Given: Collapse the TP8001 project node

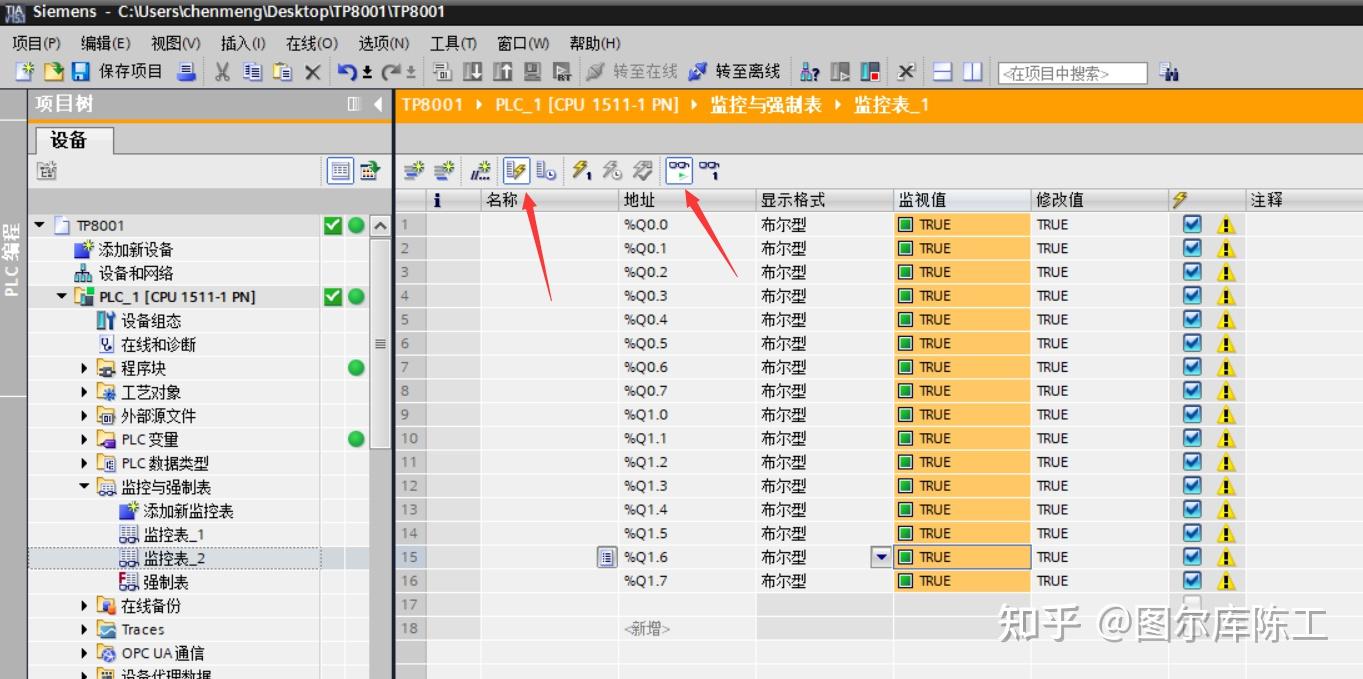Looking at the screenshot, I should [39, 225].
